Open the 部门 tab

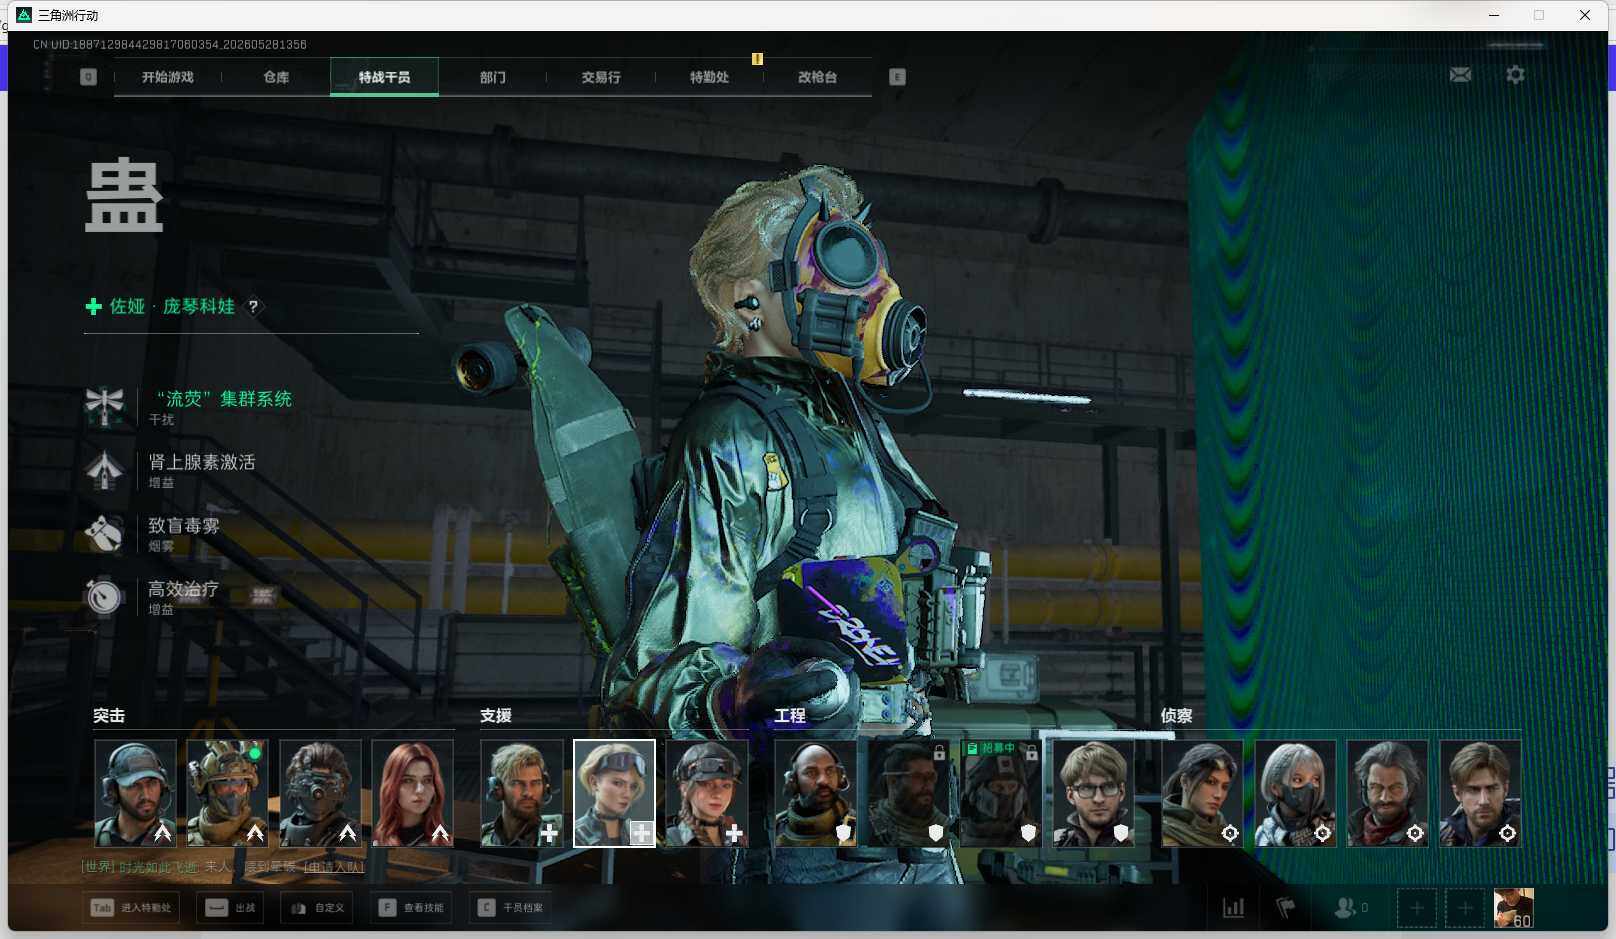(492, 77)
